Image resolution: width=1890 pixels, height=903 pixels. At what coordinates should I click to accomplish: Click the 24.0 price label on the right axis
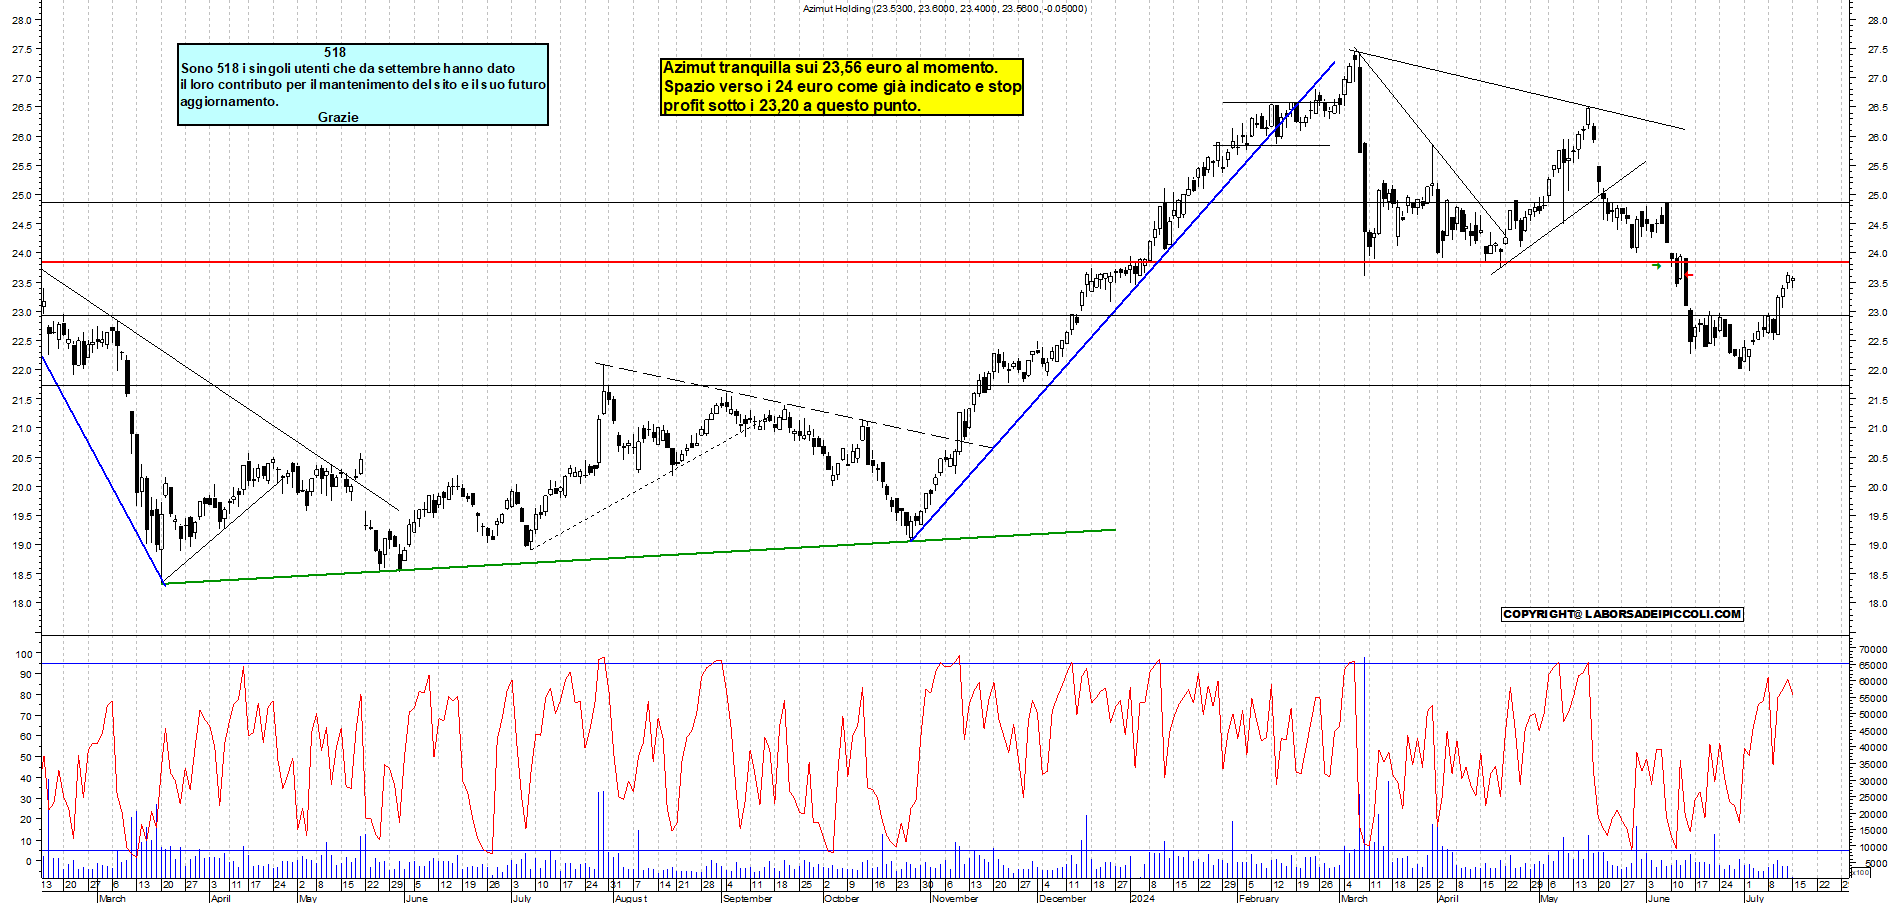coord(1877,254)
